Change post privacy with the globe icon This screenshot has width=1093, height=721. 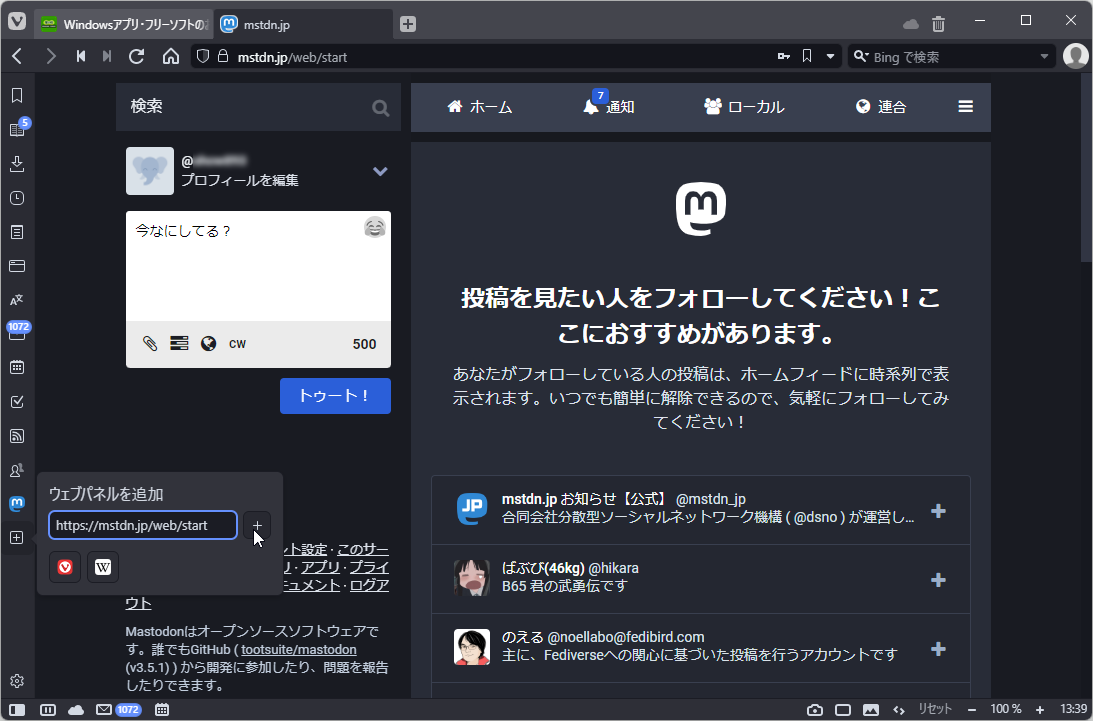[x=208, y=343]
